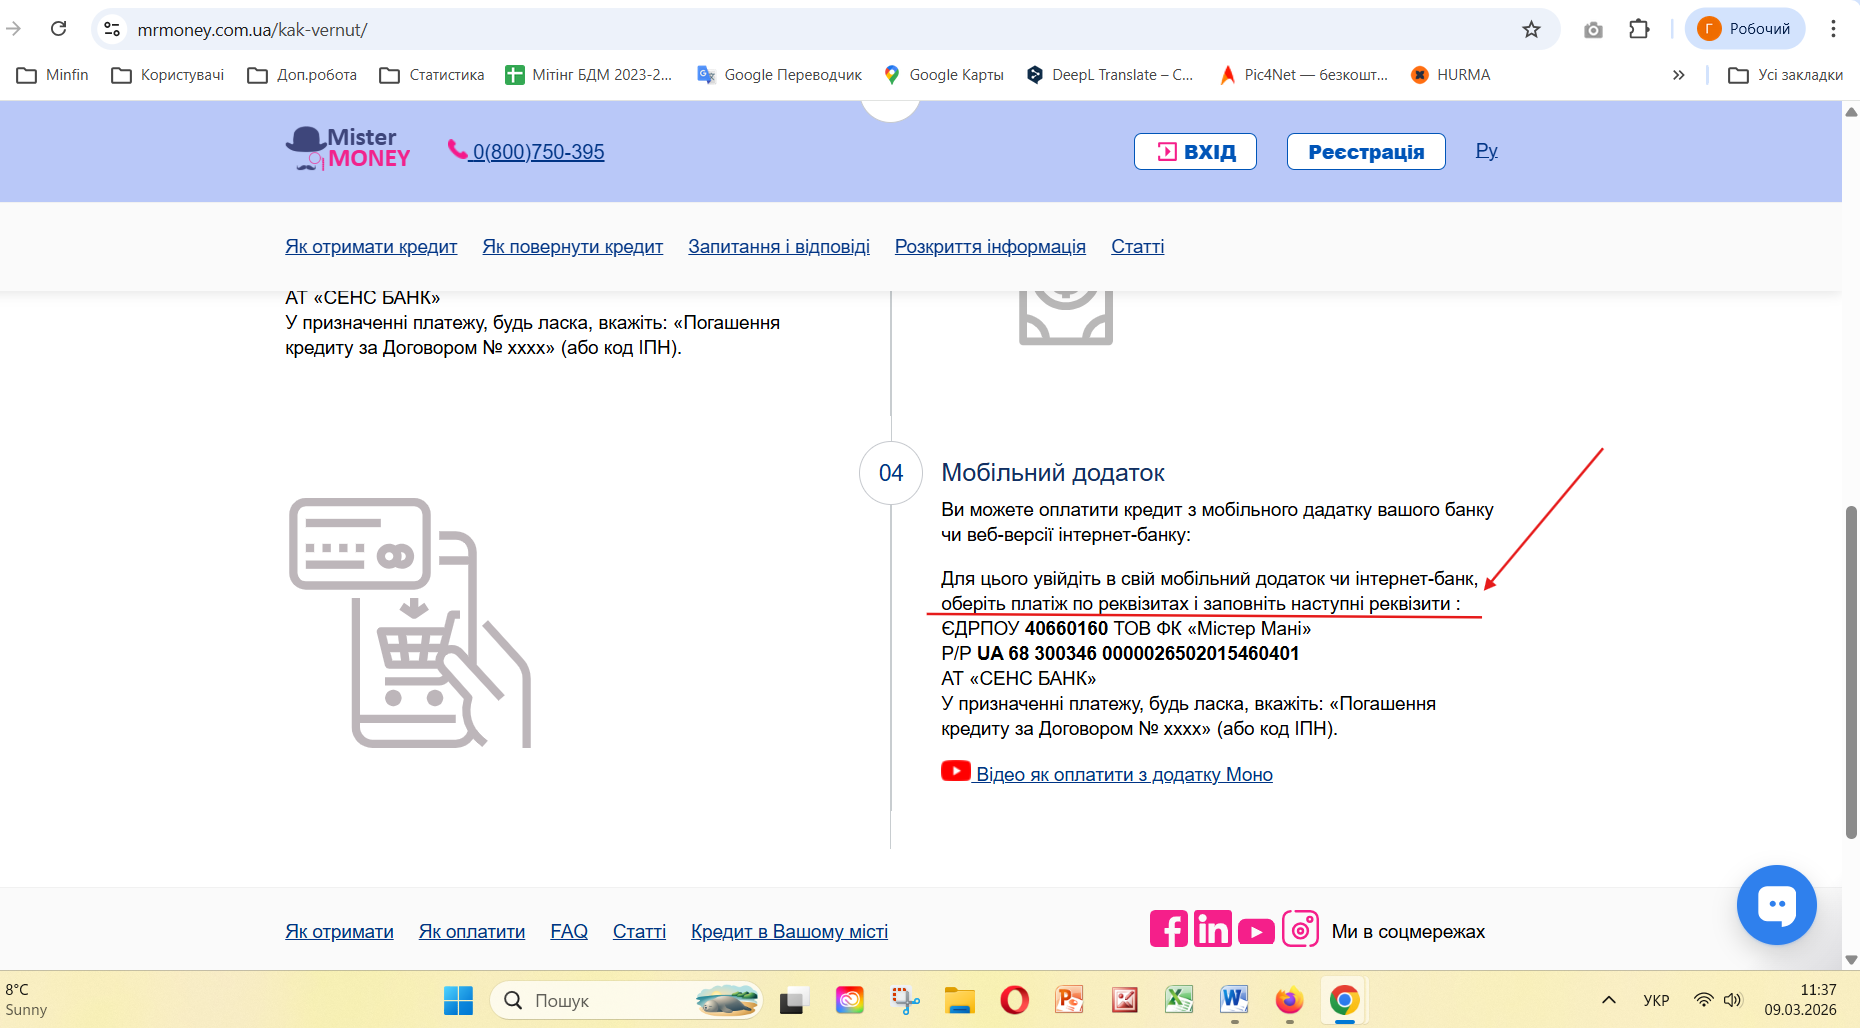This screenshot has width=1860, height=1028.
Task: Open the footer FAQ link
Action: (569, 931)
